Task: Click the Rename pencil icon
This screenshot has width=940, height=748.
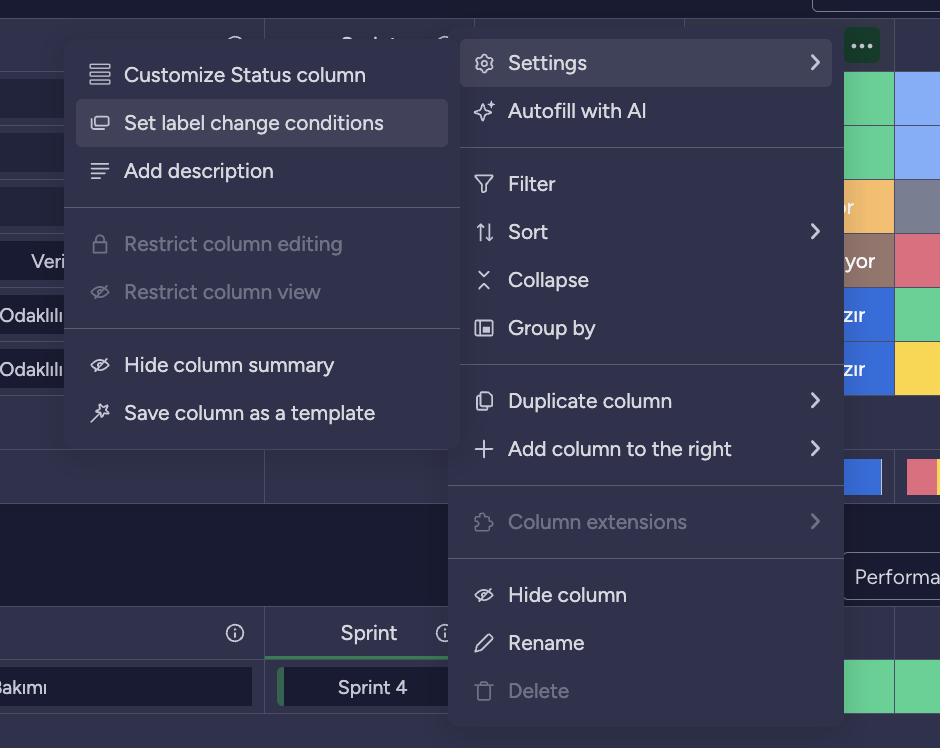Action: click(x=484, y=643)
